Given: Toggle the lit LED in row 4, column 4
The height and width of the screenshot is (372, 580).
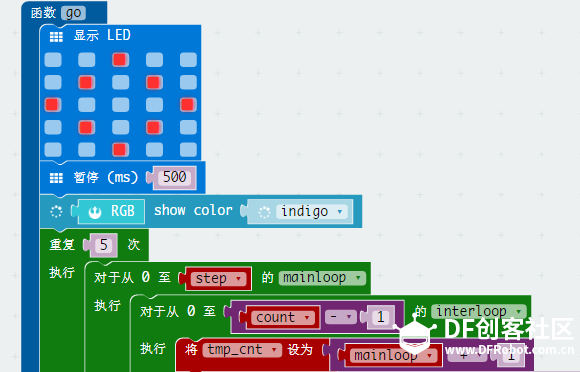Looking at the screenshot, I should tap(154, 127).
